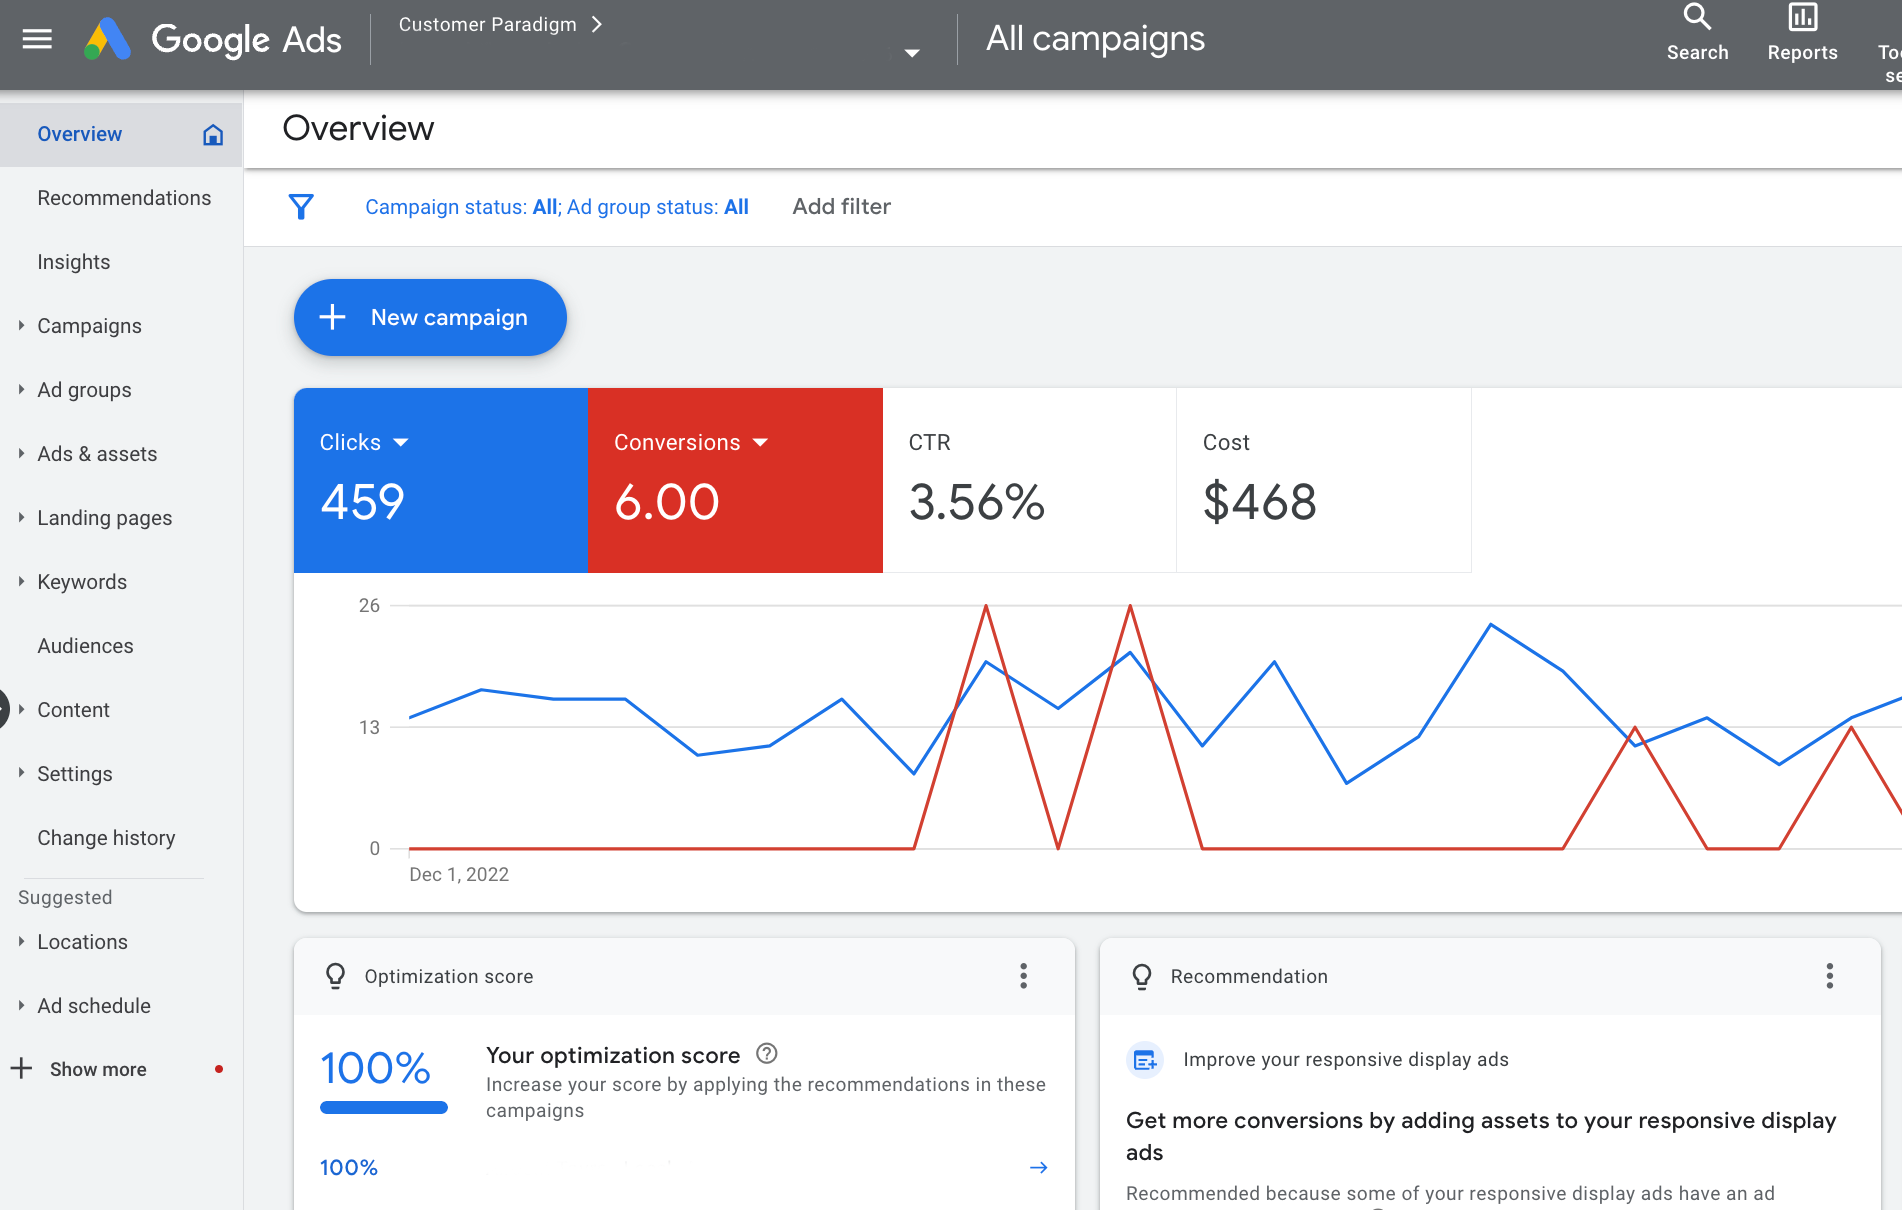Click the Optimization score lightbulb icon
This screenshot has height=1210, width=1902.
(335, 976)
